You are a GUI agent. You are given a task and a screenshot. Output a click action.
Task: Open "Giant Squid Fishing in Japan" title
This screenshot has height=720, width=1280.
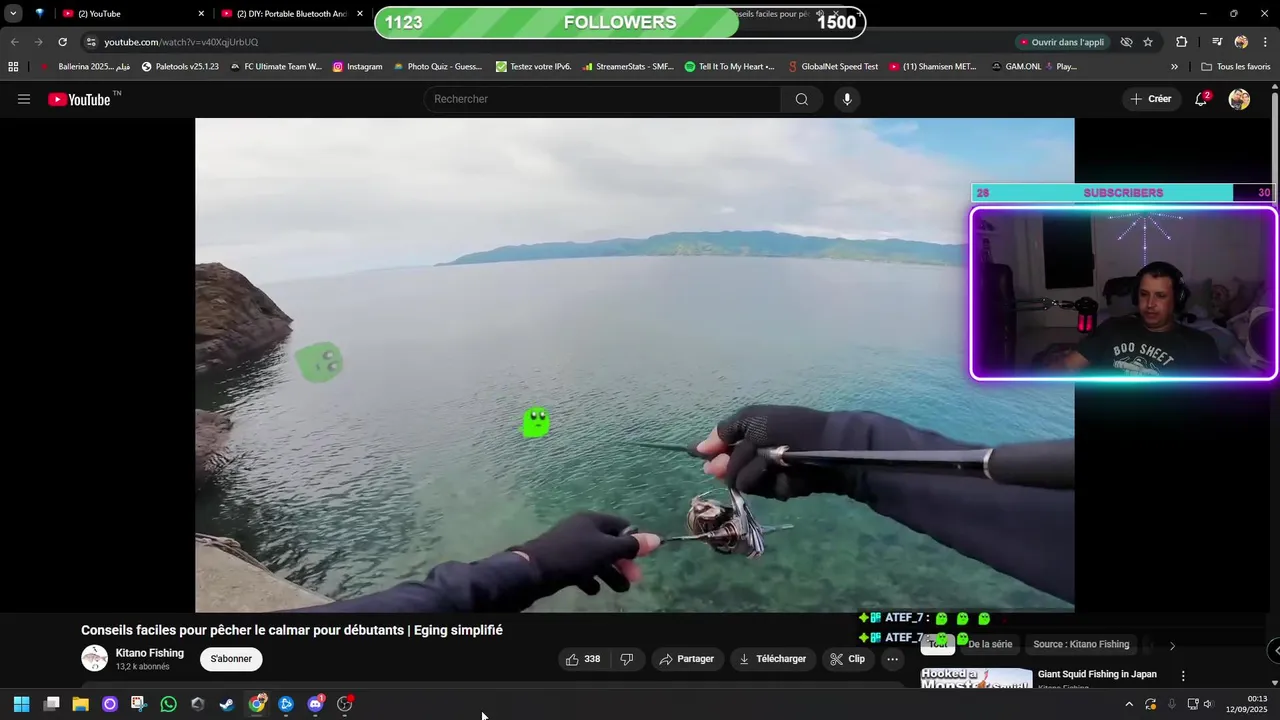1097,674
